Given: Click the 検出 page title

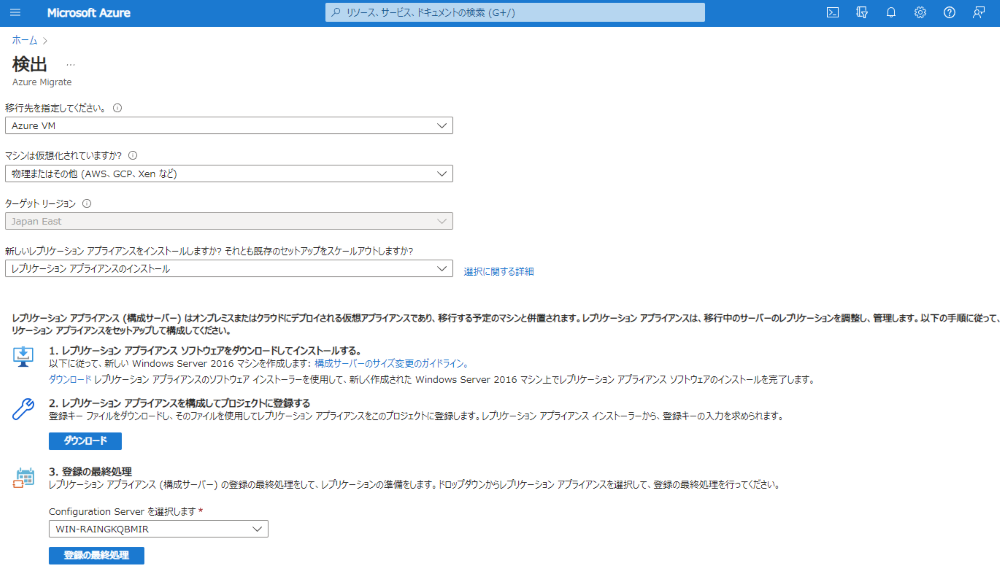Looking at the screenshot, I should pyautogui.click(x=30, y=64).
